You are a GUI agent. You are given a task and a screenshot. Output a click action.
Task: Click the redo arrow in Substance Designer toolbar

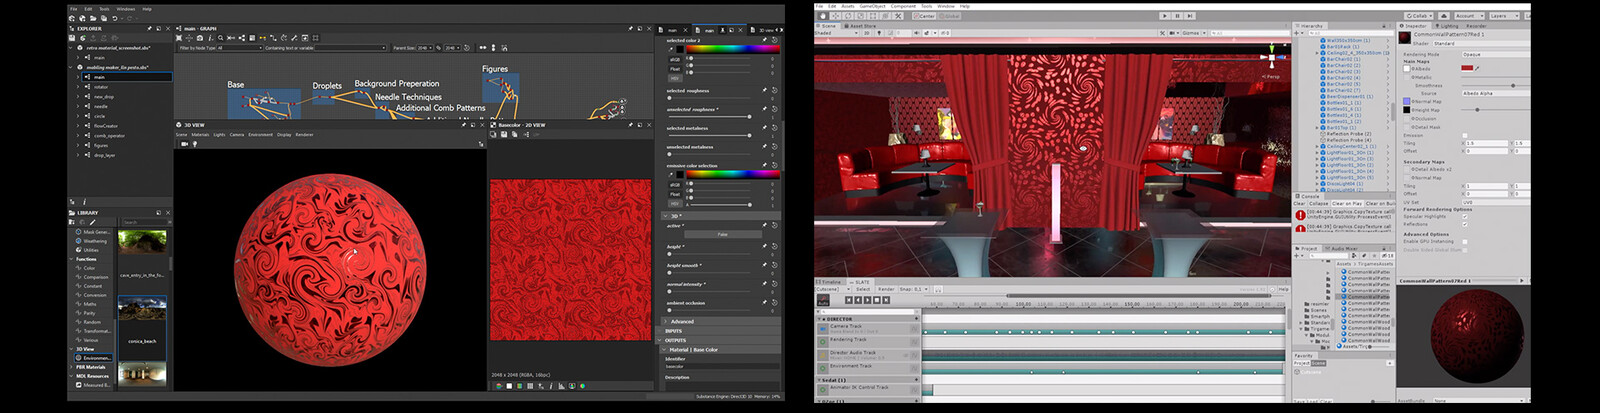tap(130, 18)
